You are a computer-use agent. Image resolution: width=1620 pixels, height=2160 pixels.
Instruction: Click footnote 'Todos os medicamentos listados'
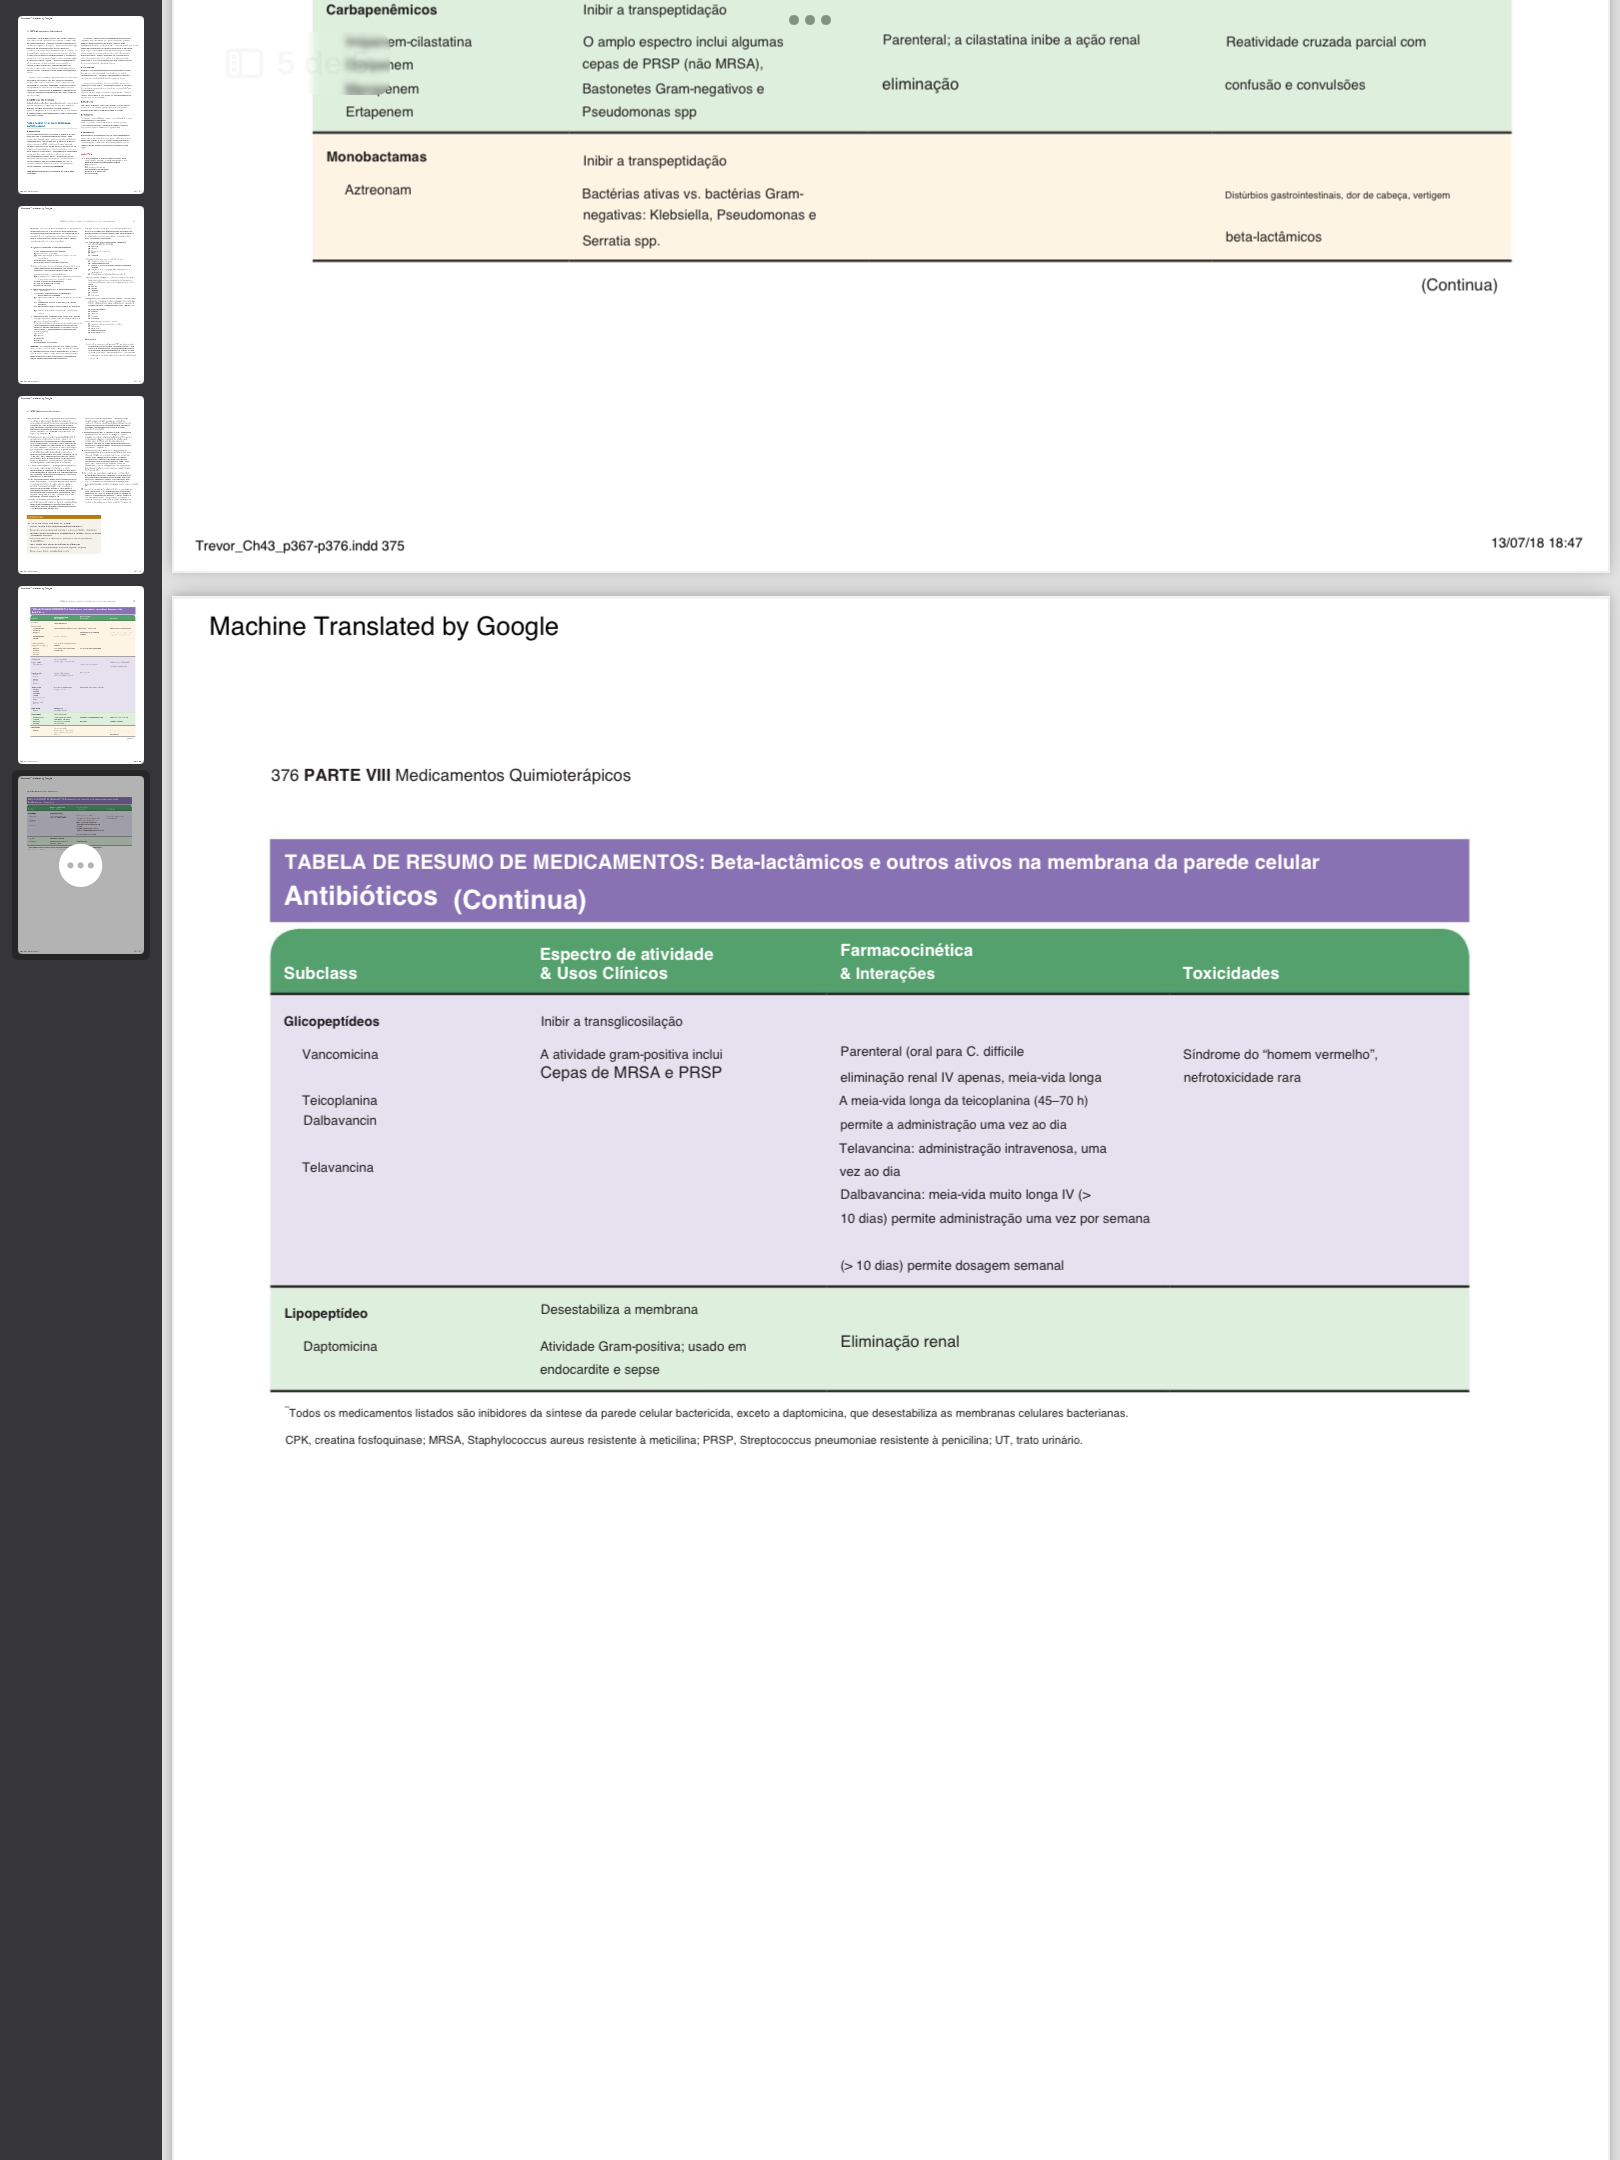pyautogui.click(x=707, y=1413)
